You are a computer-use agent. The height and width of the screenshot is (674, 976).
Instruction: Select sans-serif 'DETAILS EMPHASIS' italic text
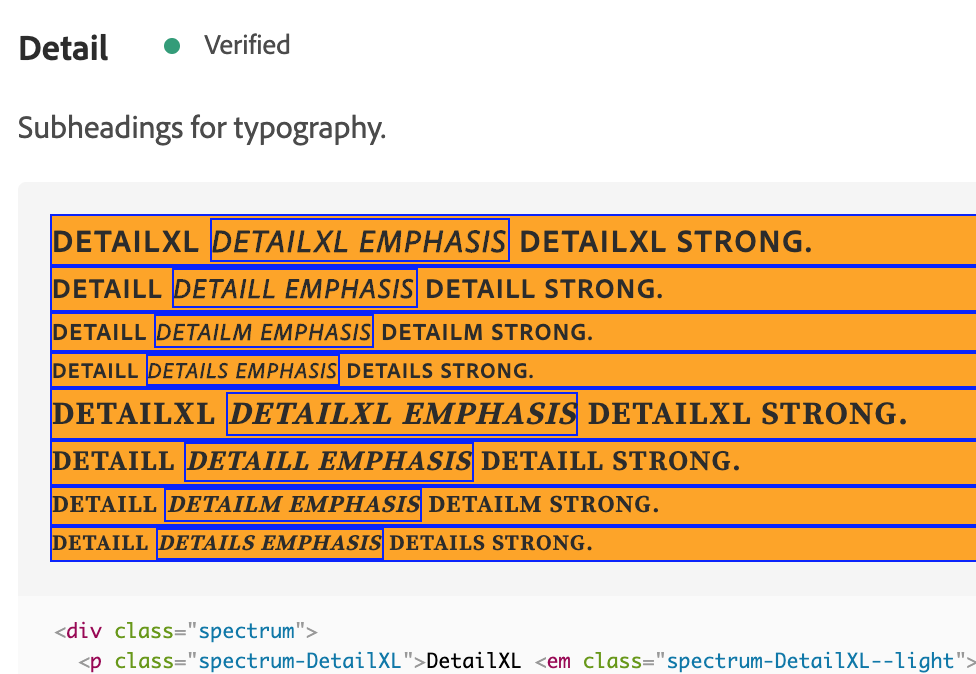click(243, 370)
